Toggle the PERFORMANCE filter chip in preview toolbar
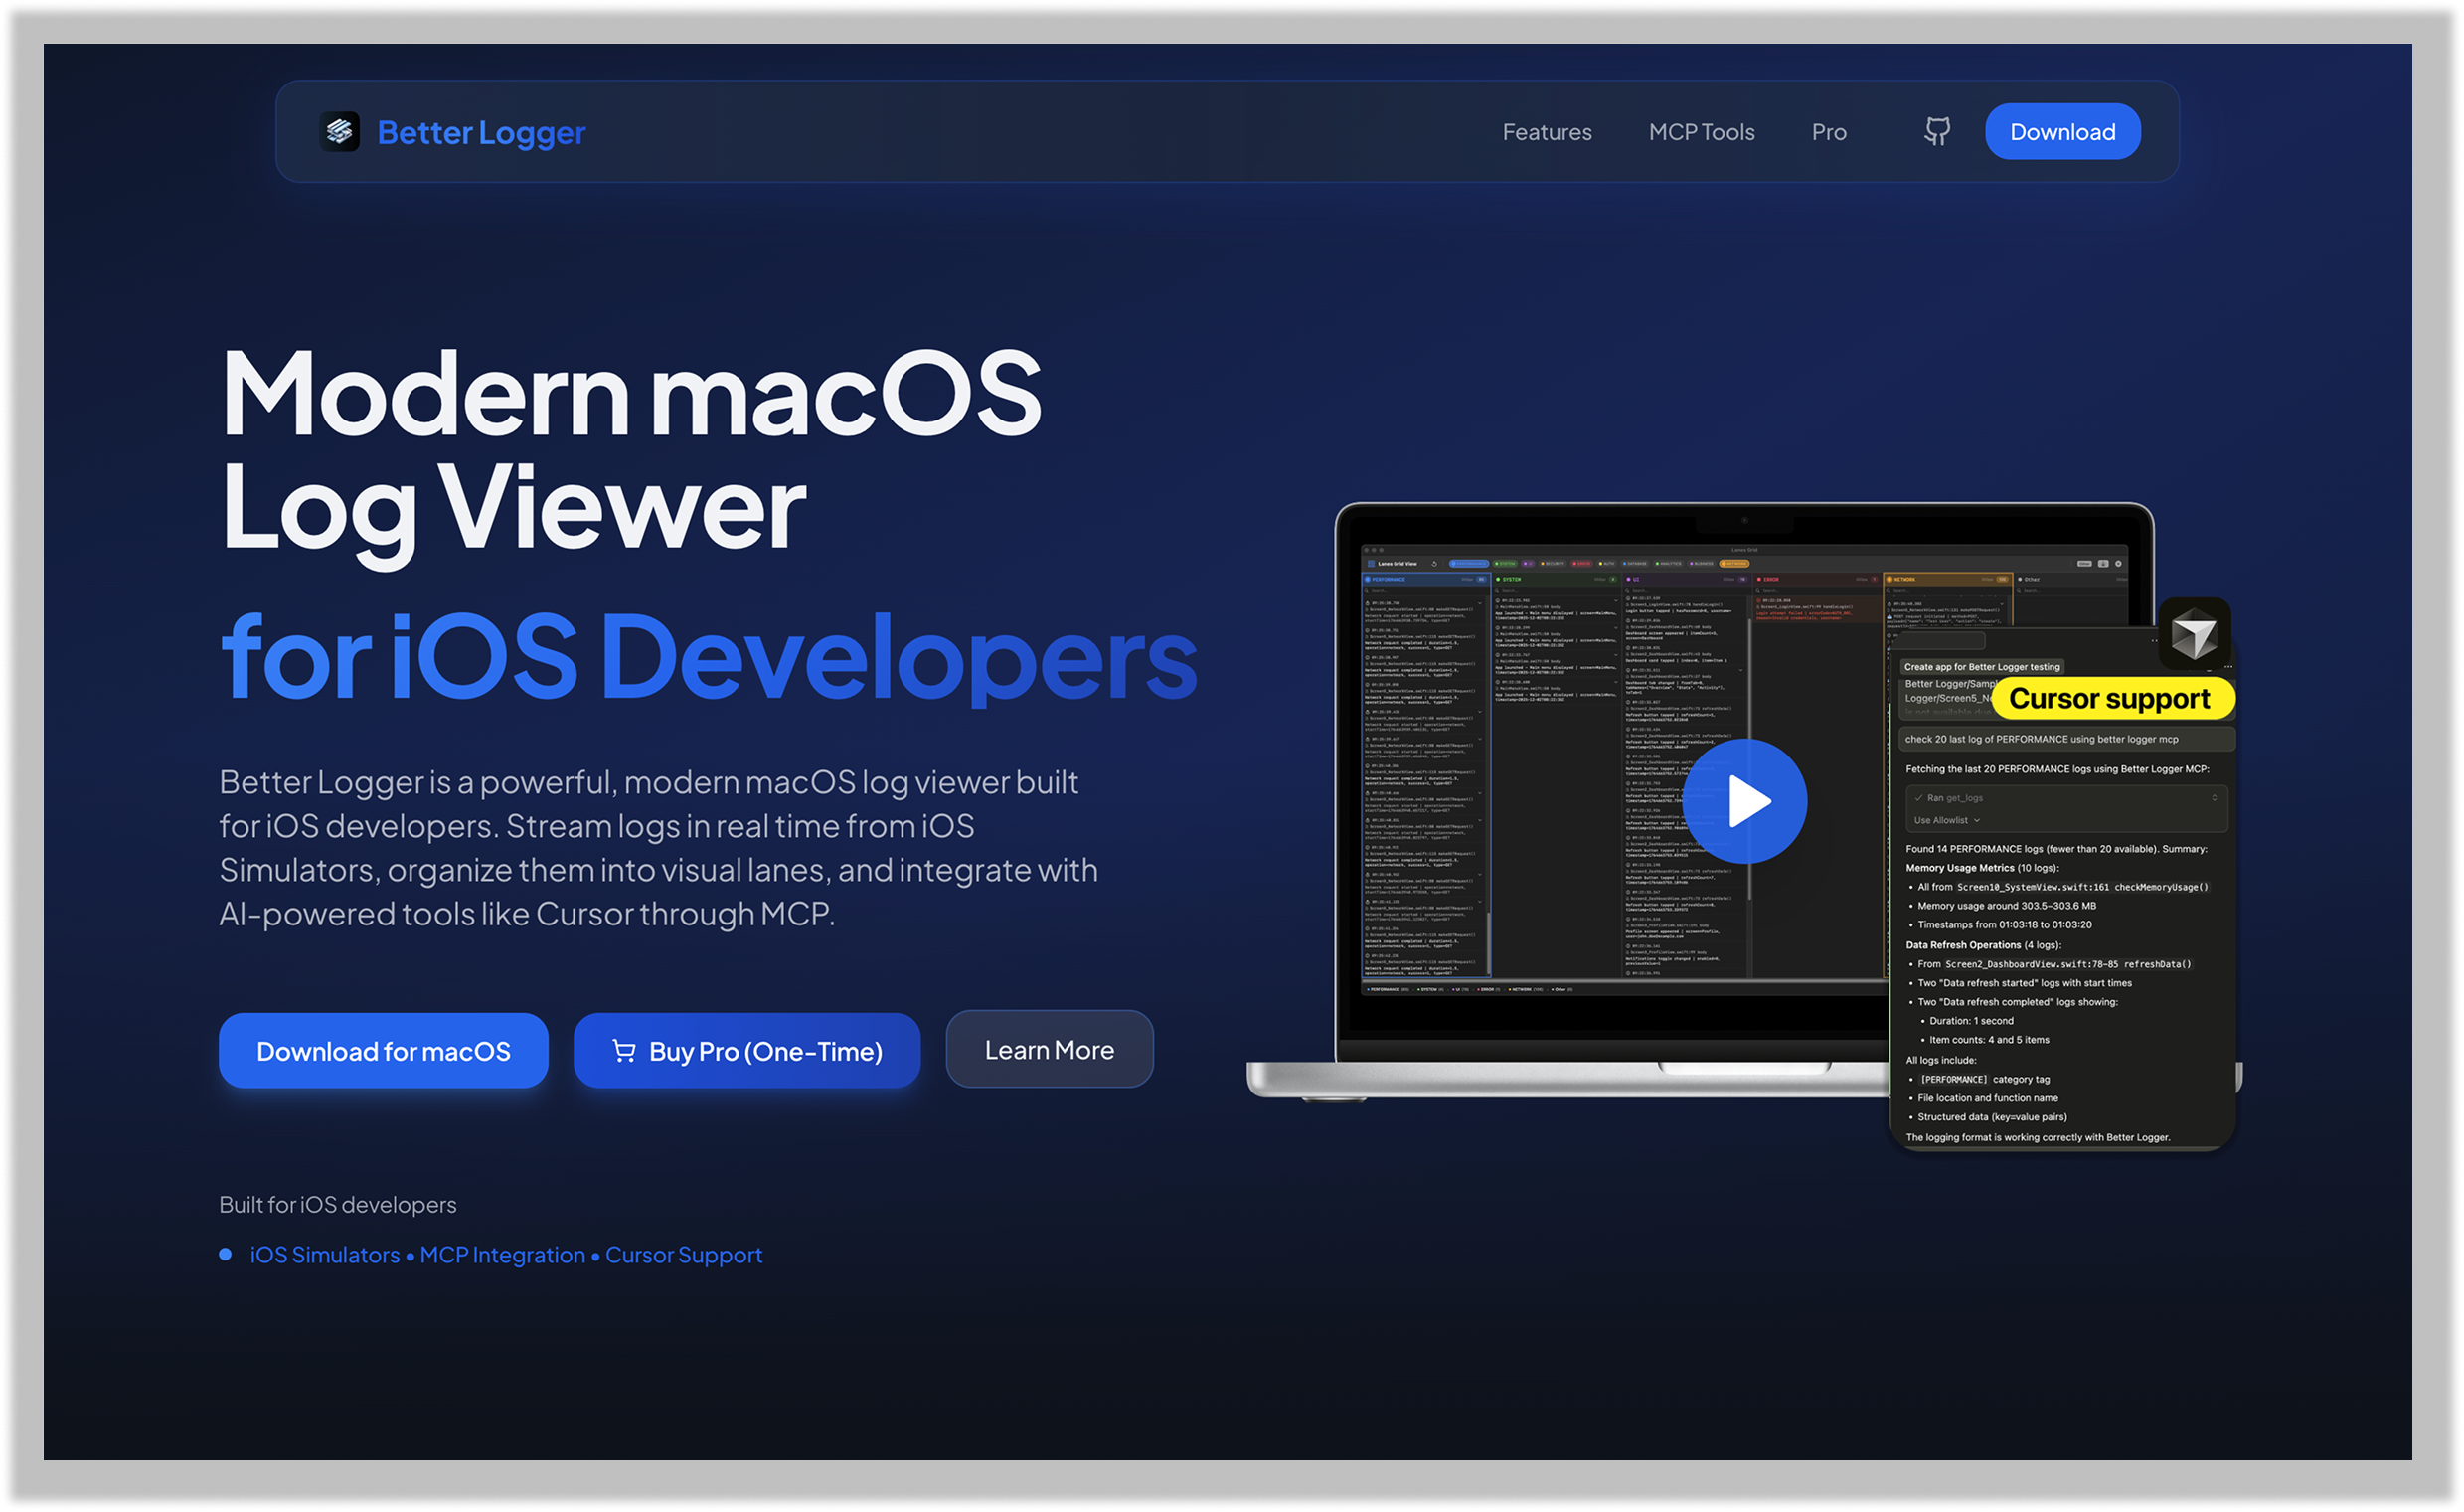Image resolution: width=2464 pixels, height=1512 pixels. [1469, 564]
